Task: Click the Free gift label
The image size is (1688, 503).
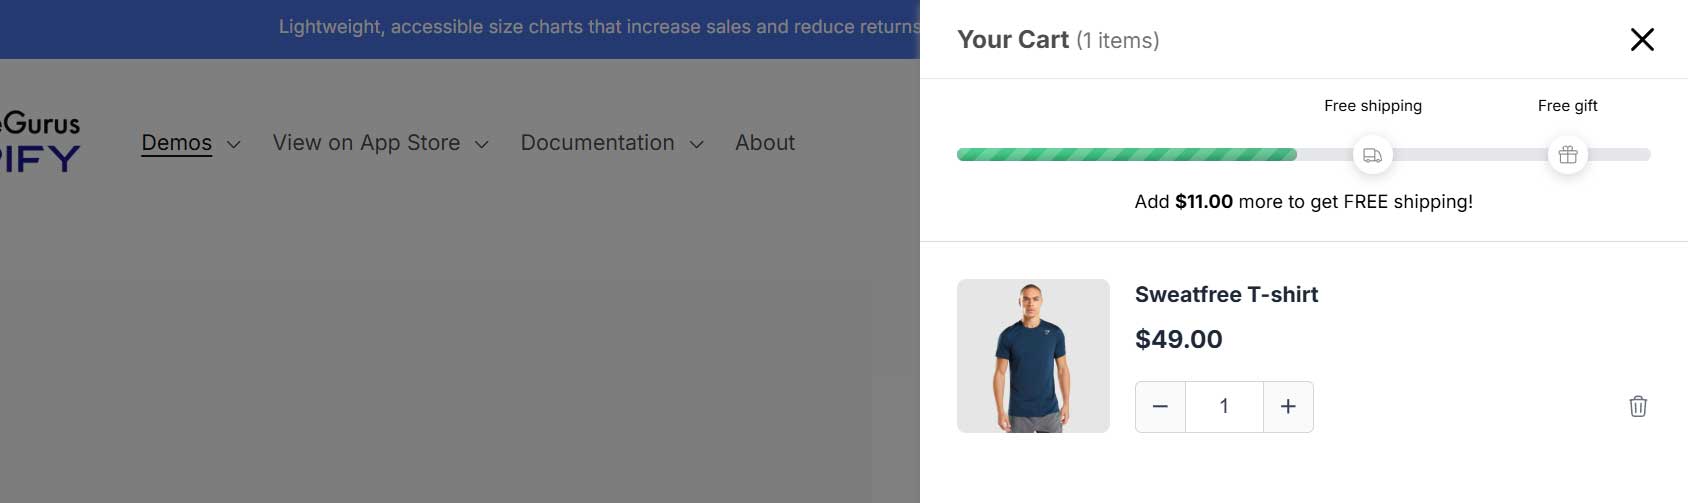Action: 1567,106
